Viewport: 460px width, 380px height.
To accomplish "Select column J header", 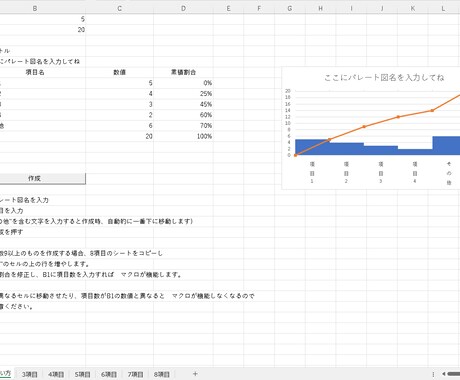I will [382, 9].
